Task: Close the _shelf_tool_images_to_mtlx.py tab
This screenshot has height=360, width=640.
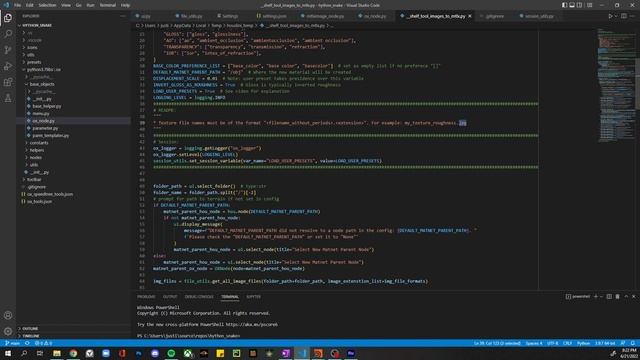Action: click(470, 16)
